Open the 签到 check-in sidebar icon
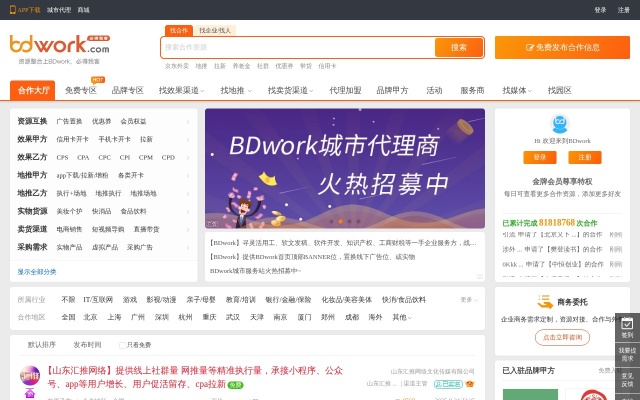 click(x=627, y=329)
